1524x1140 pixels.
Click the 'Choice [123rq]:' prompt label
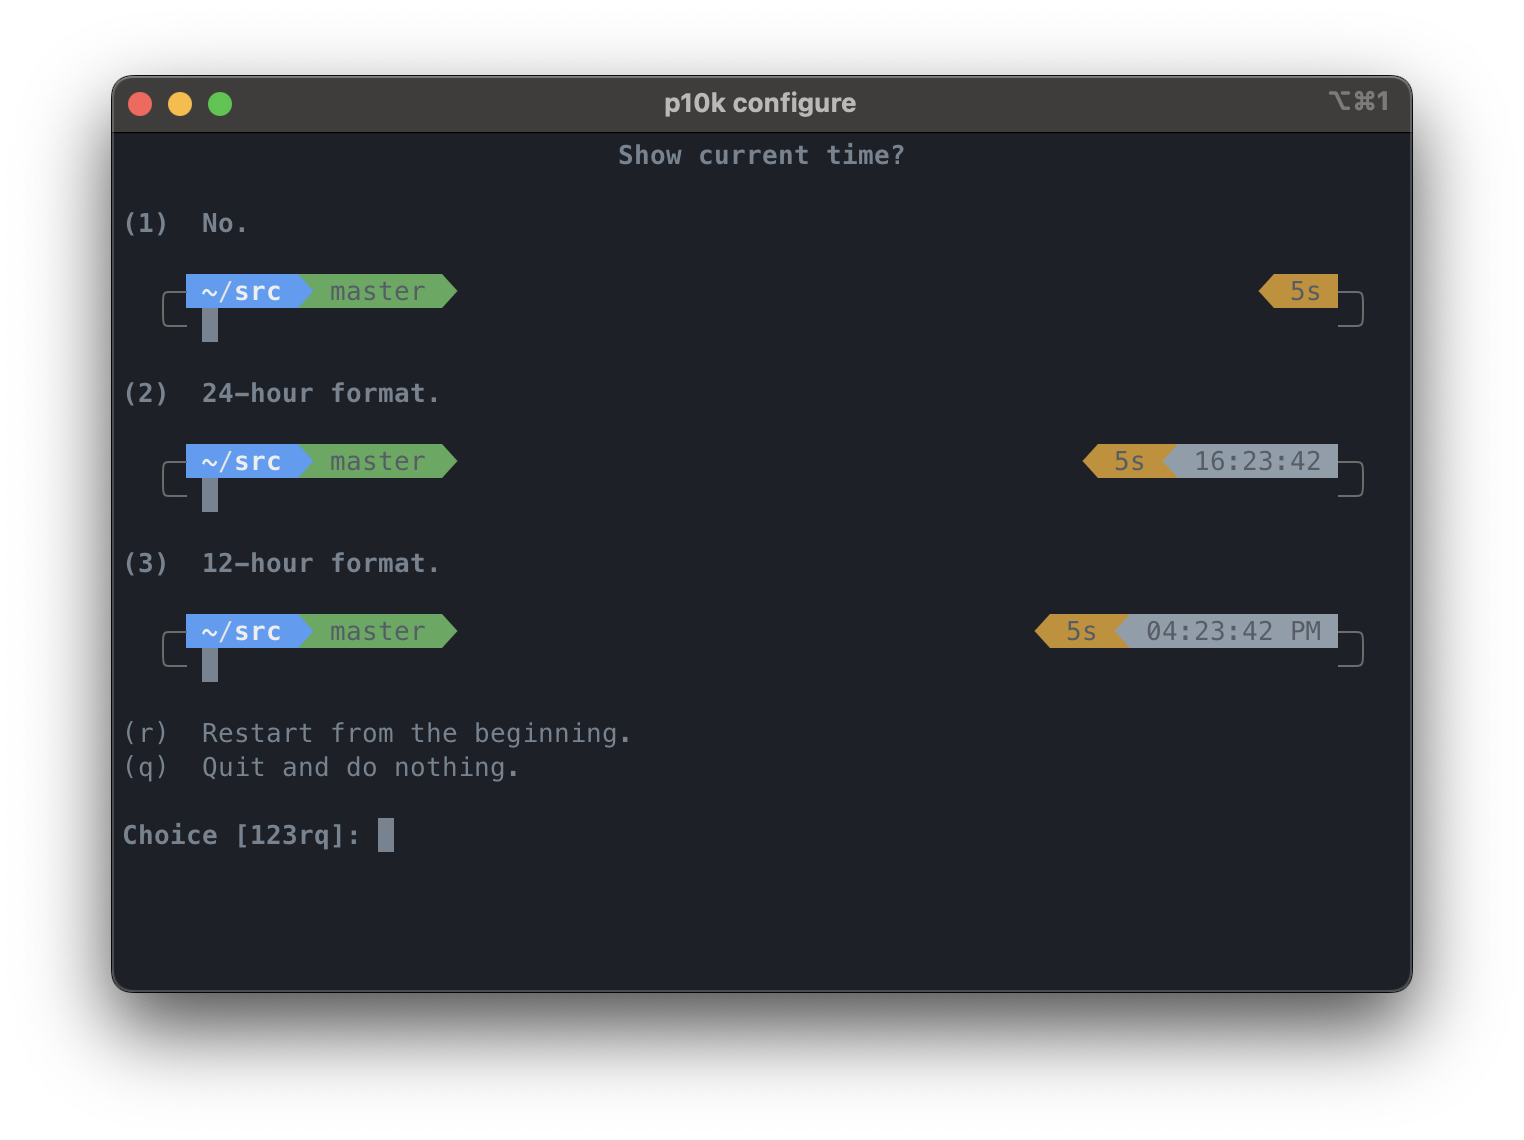(241, 835)
